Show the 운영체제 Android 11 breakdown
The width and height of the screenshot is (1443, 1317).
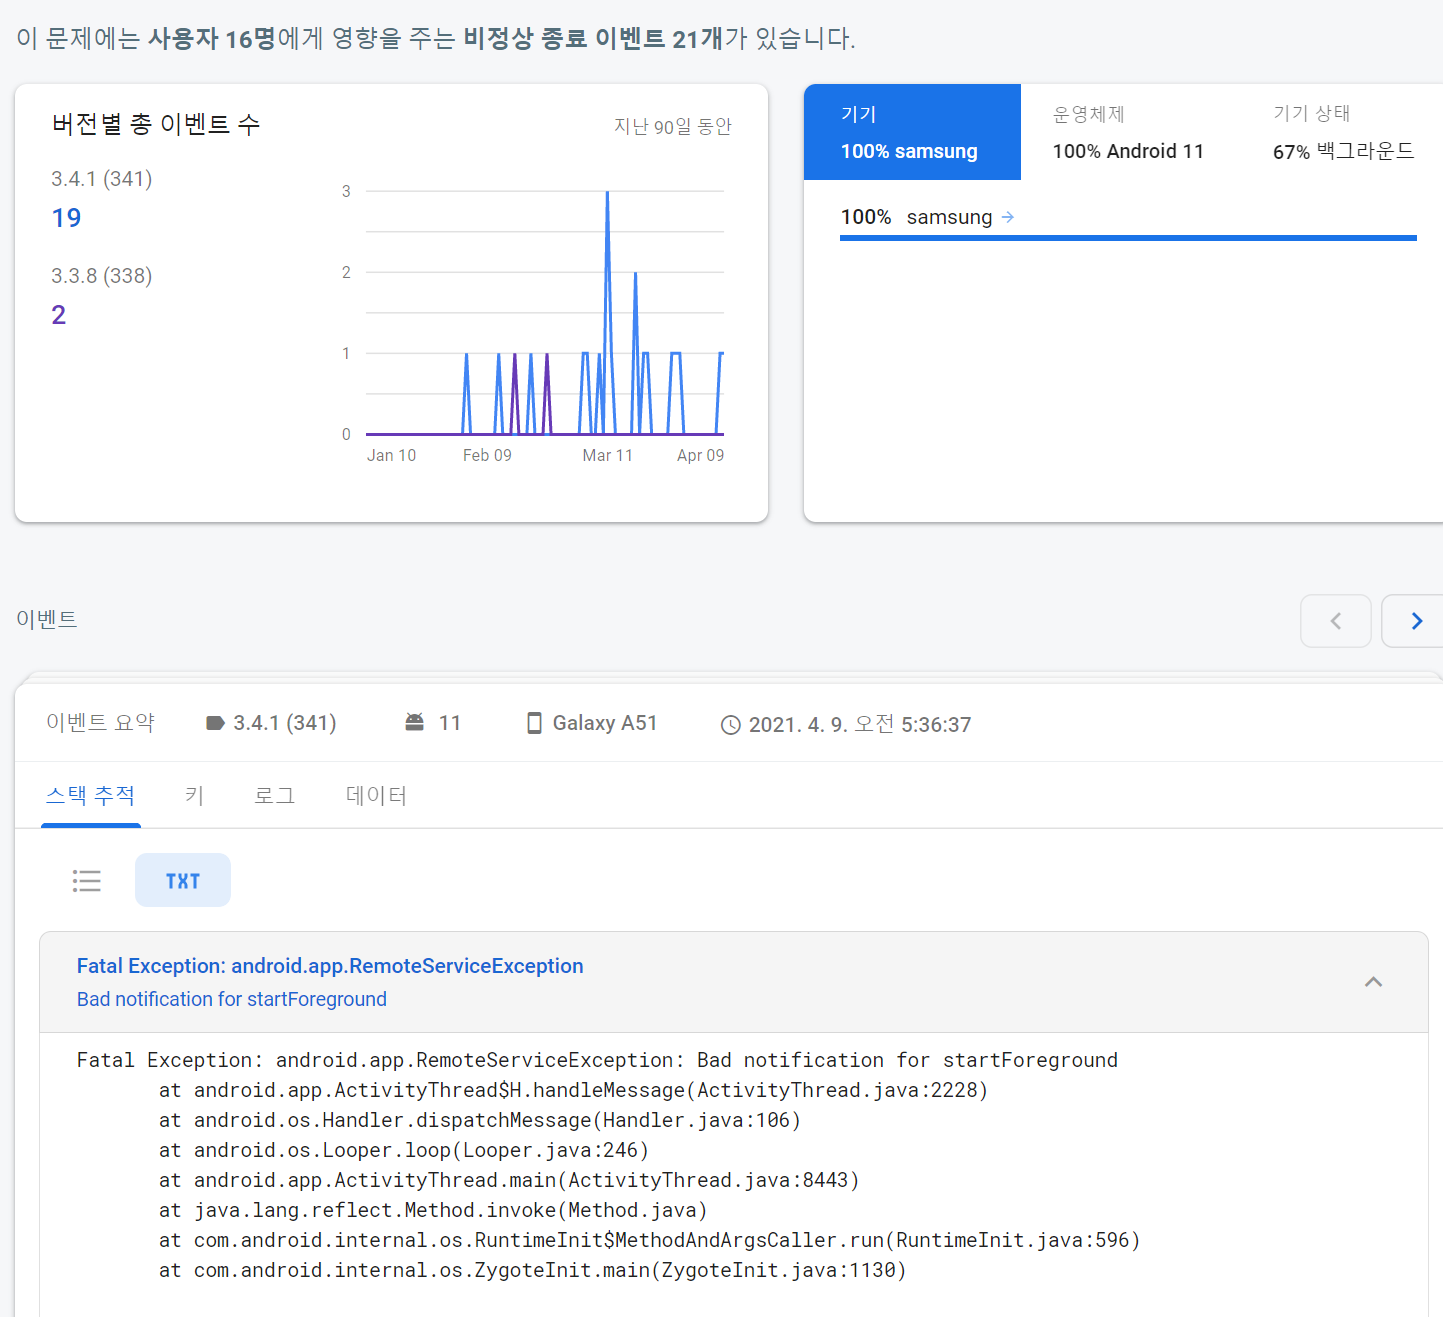1128,132
